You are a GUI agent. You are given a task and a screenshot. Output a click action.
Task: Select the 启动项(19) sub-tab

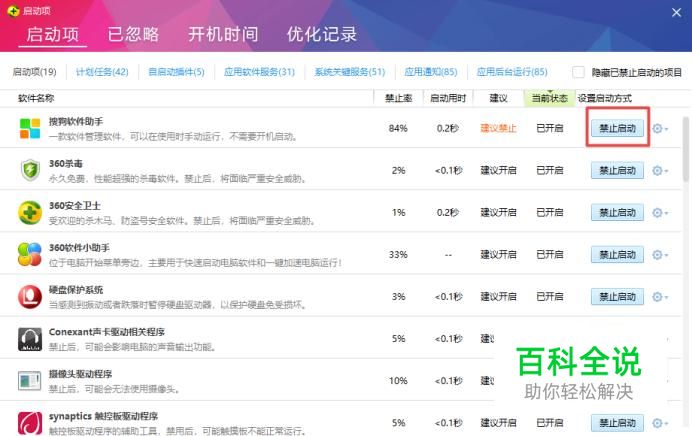(x=34, y=72)
